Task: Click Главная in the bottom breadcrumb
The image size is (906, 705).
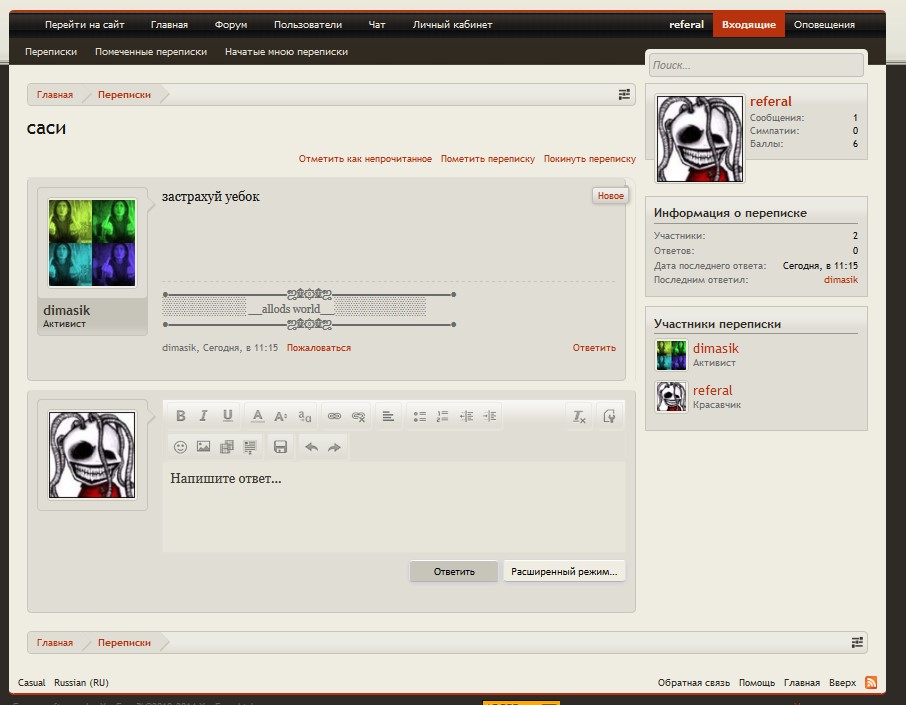Action: (55, 642)
